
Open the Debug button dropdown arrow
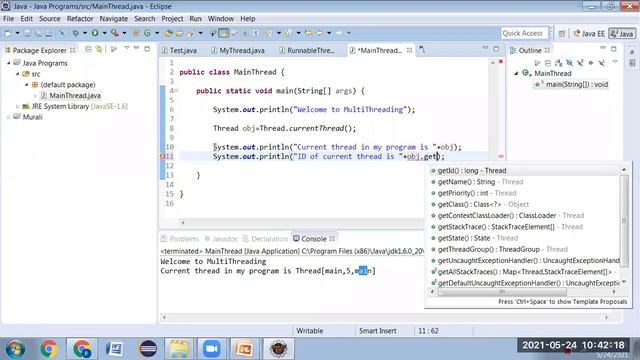[x=85, y=33]
